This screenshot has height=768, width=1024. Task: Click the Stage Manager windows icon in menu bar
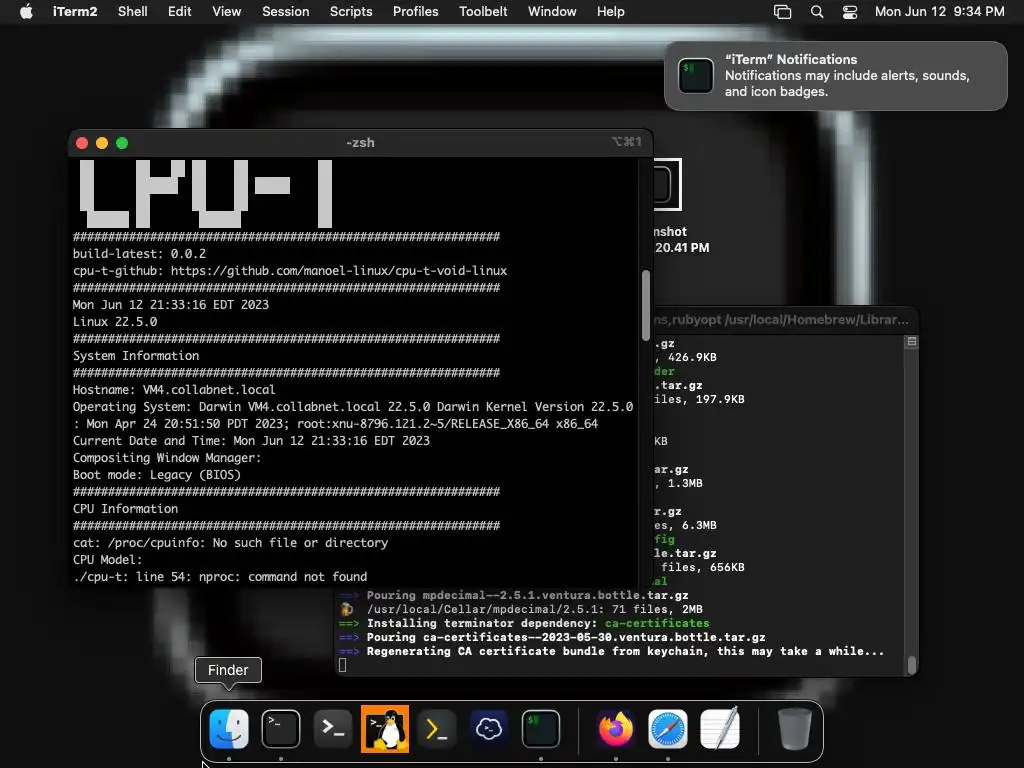(x=782, y=12)
